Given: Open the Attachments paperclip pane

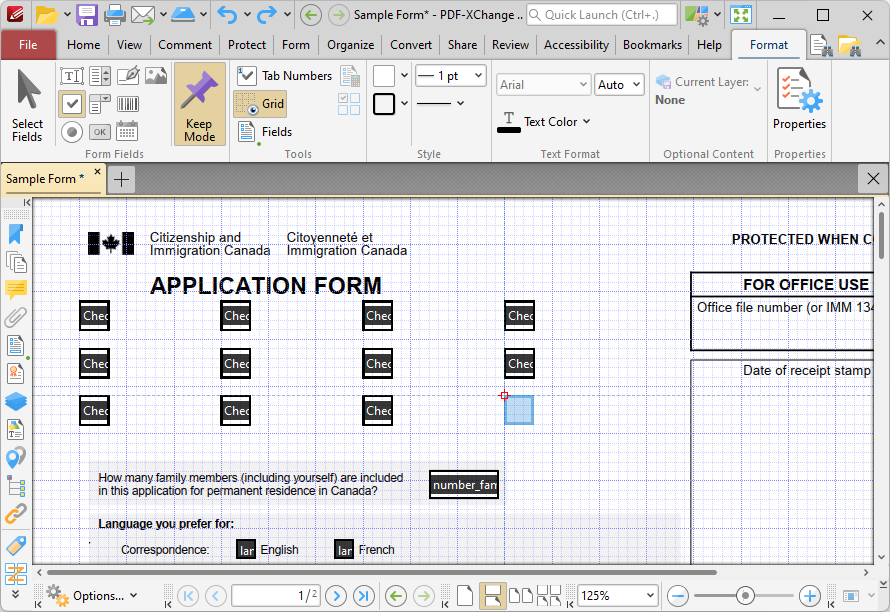Looking at the screenshot, I should (16, 317).
